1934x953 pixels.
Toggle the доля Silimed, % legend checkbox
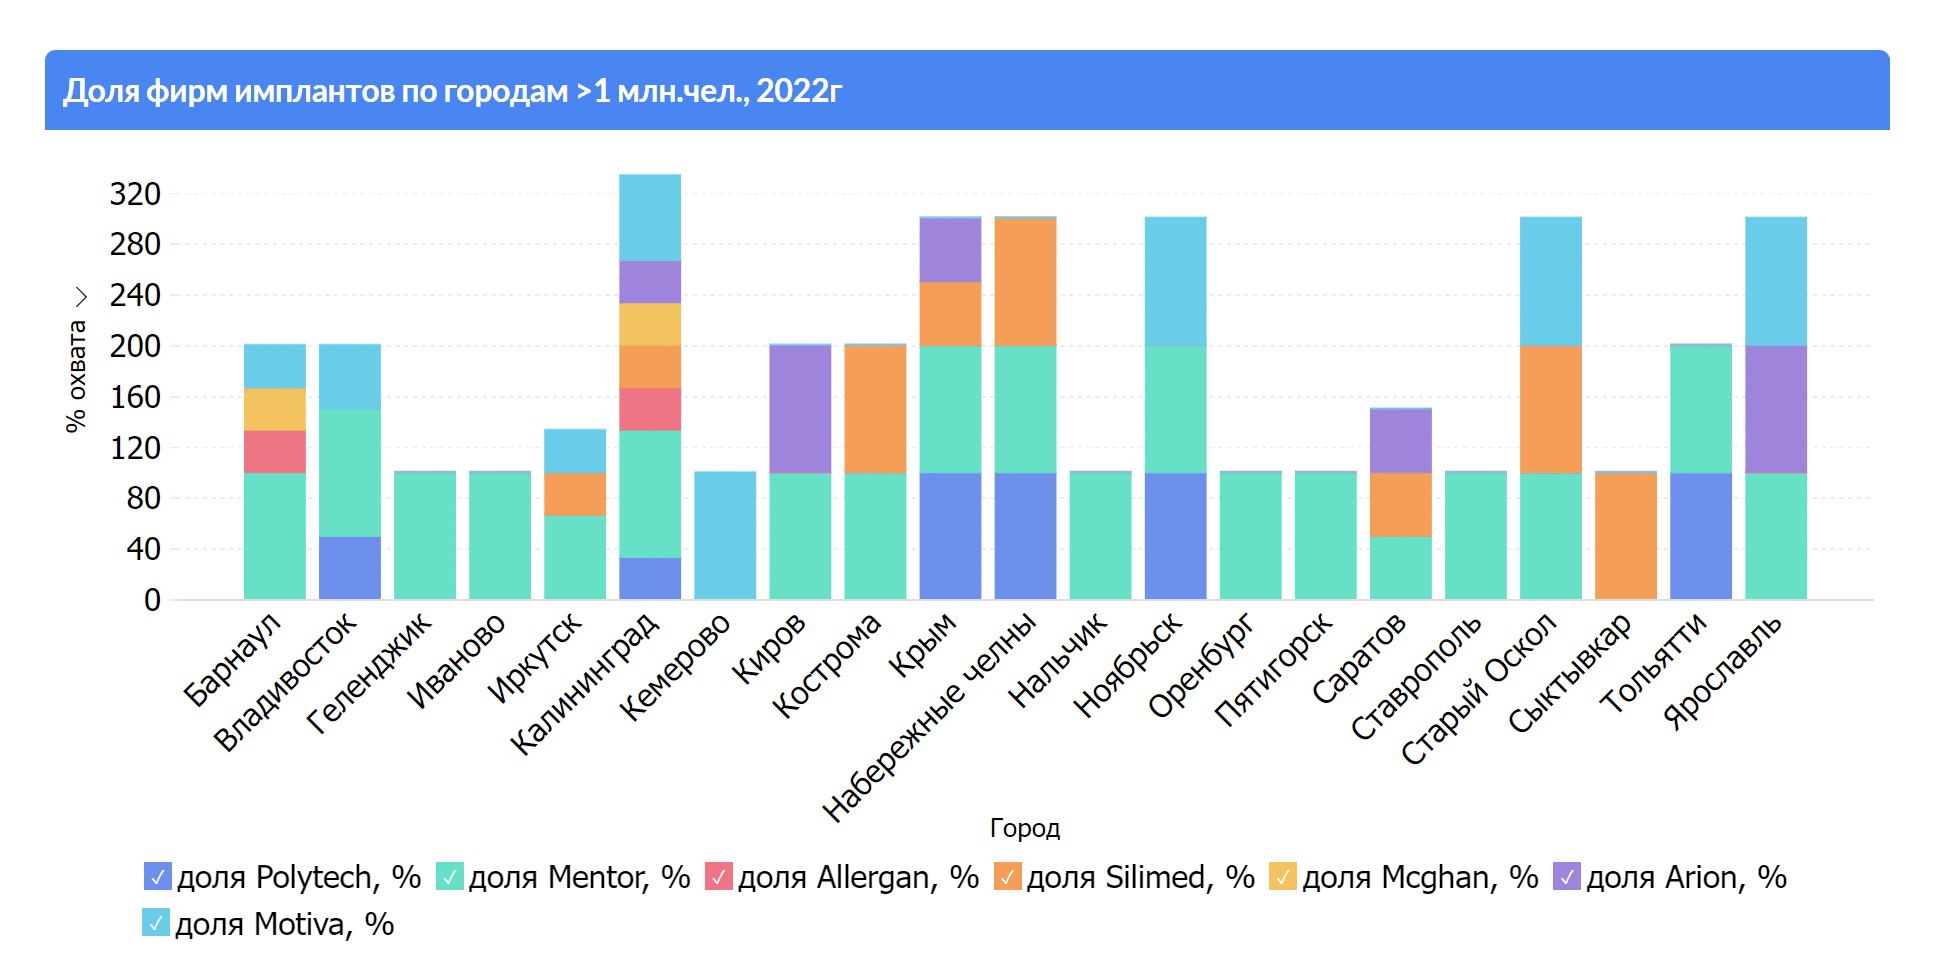1008,877
